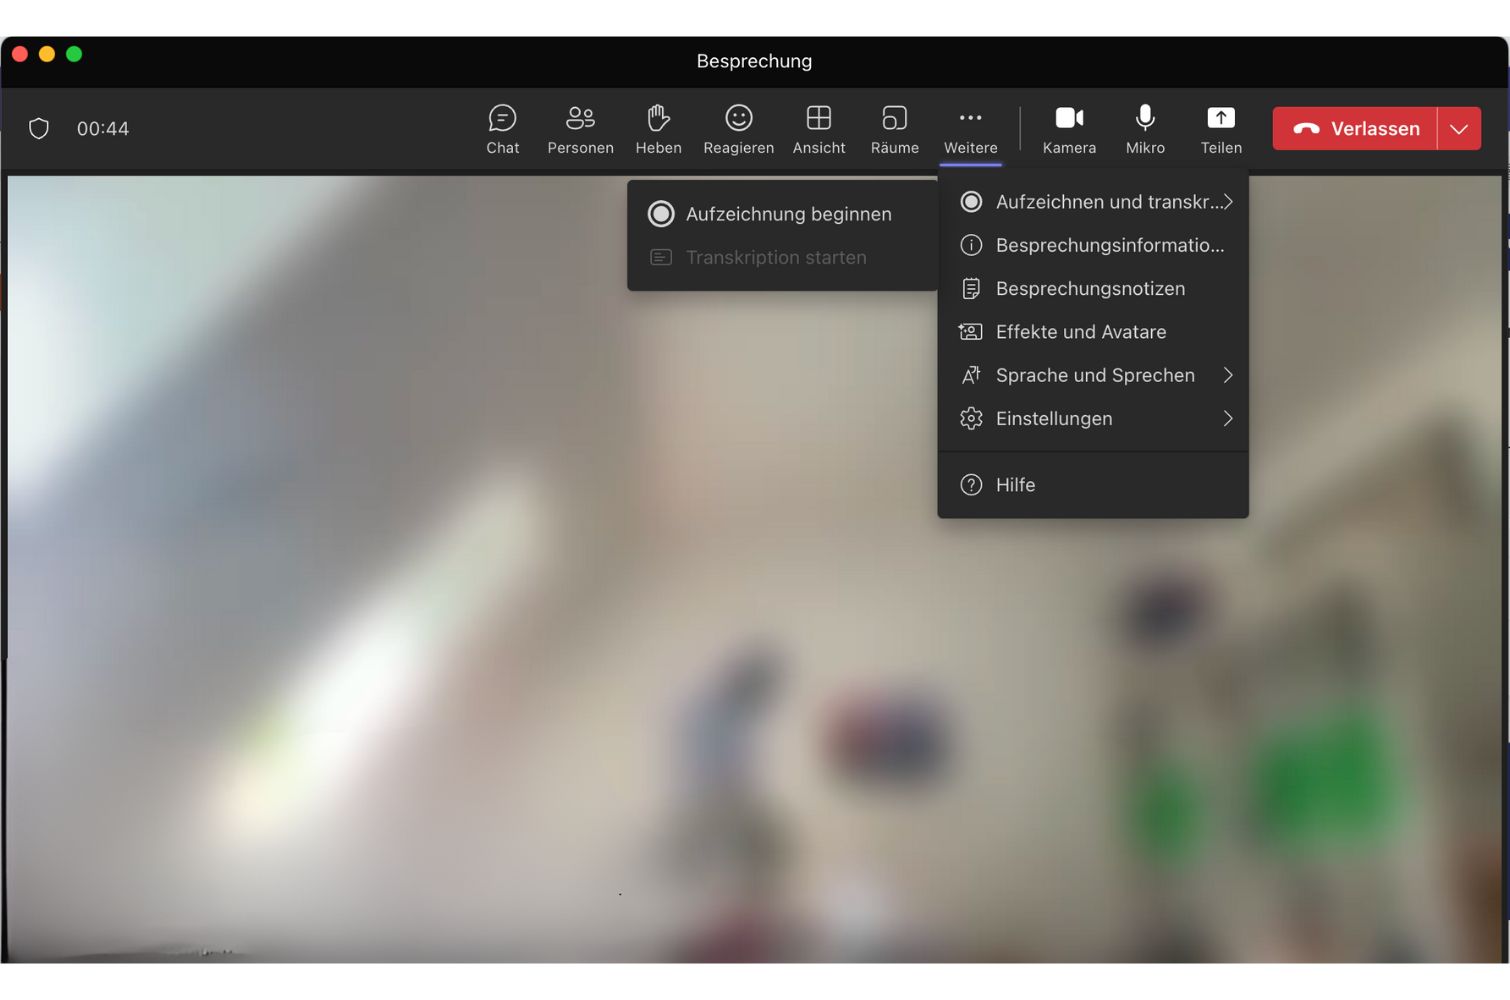Start screen sharing with Teilen
This screenshot has width=1510, height=1000.
(x=1221, y=128)
